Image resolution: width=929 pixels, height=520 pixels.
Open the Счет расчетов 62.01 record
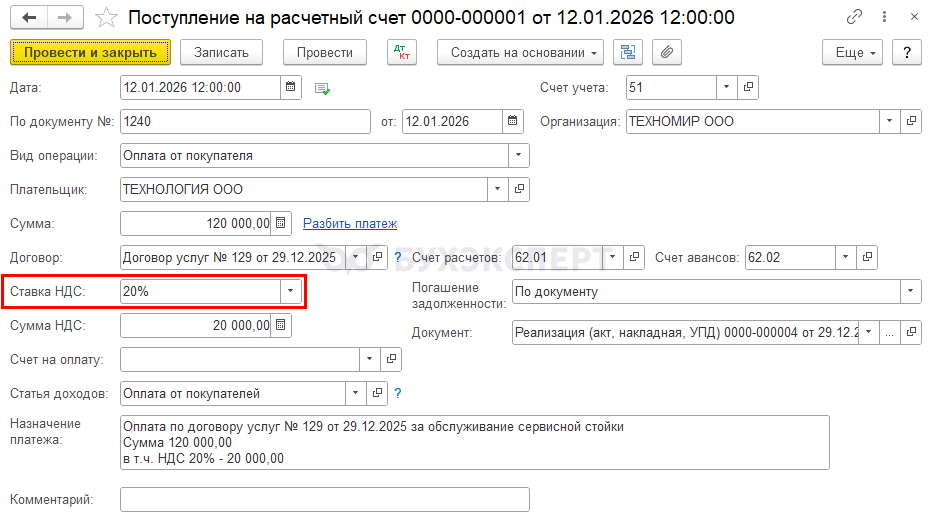point(634,257)
